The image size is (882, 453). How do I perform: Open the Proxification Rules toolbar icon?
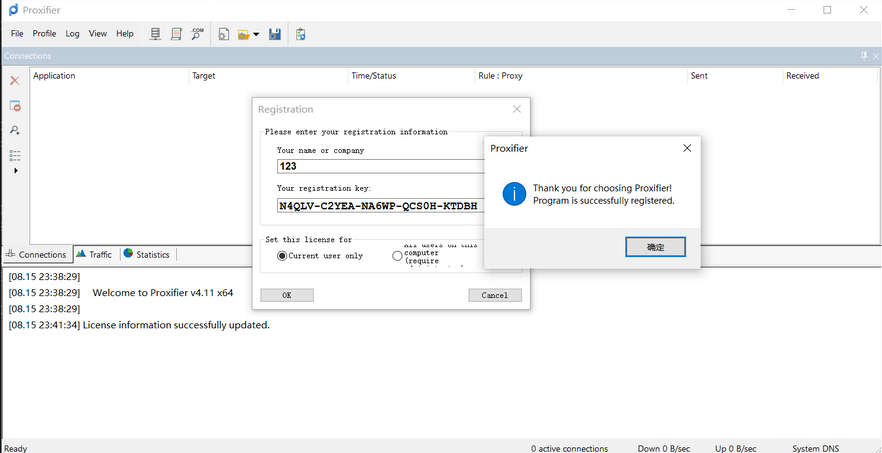[177, 34]
